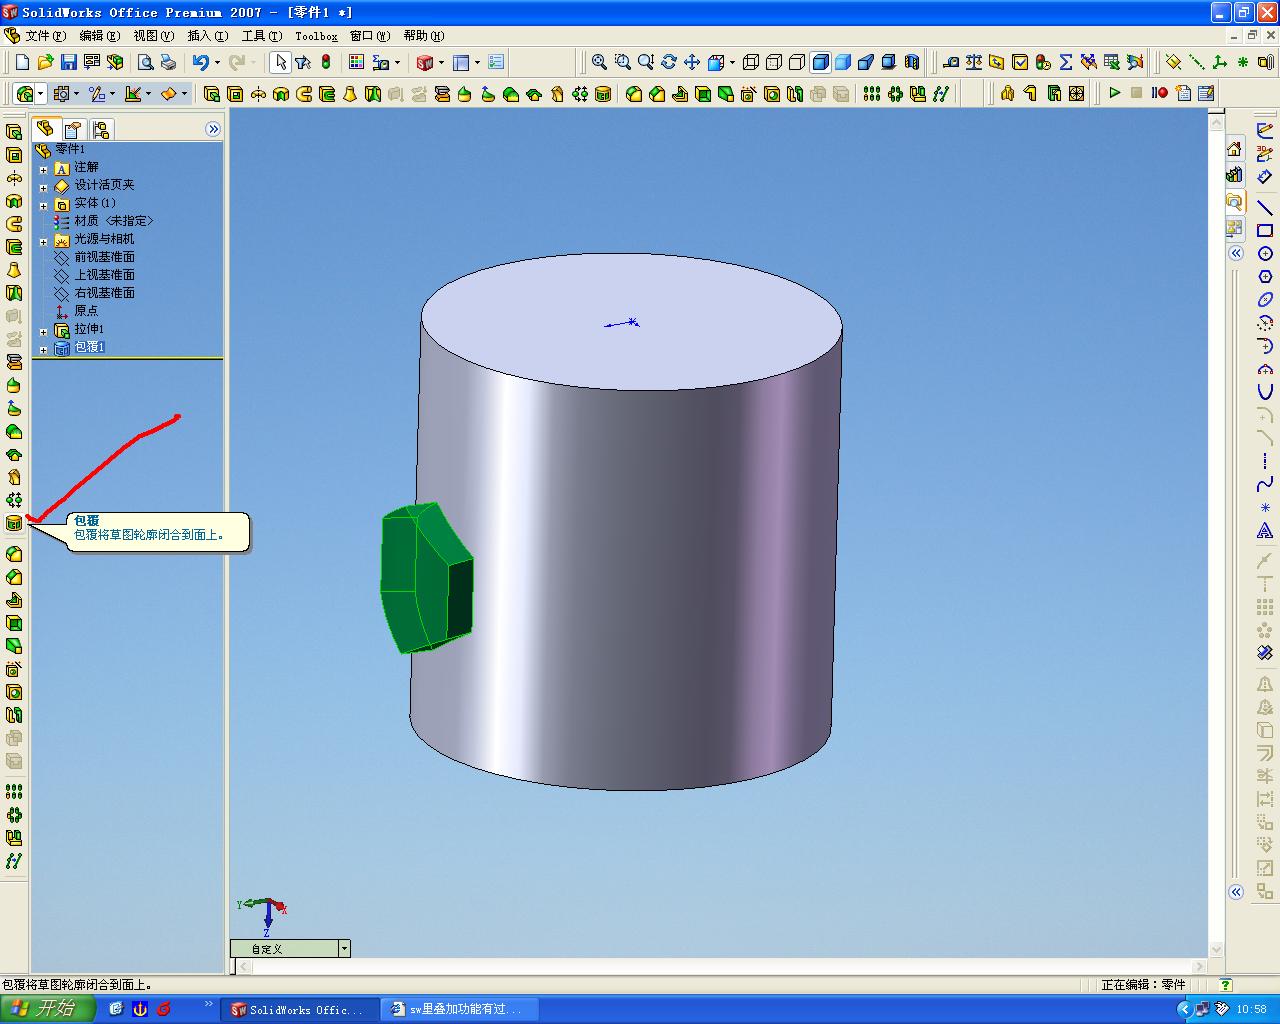Open the Undo history dropdown arrow

click(217, 62)
